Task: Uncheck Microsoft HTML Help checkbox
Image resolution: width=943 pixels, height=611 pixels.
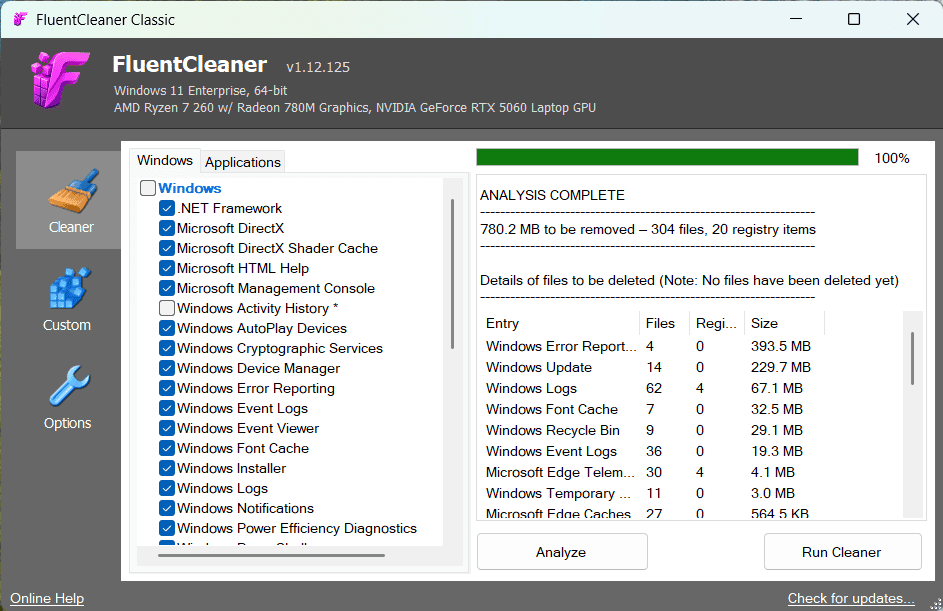Action: pos(167,268)
